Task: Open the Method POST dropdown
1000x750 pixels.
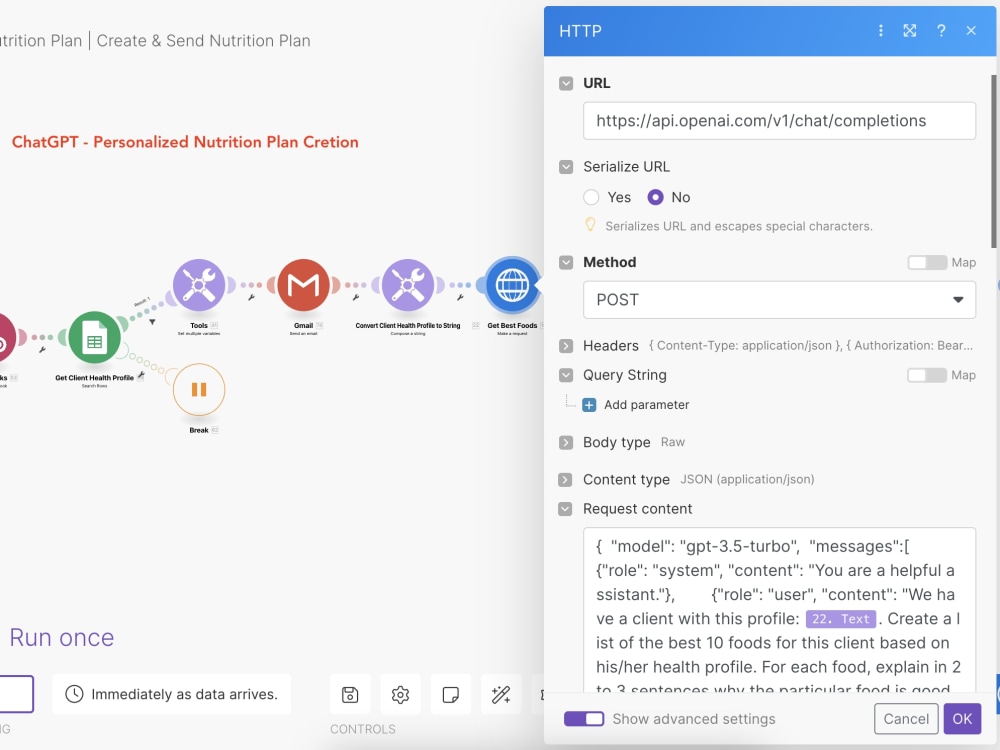Action: point(779,300)
